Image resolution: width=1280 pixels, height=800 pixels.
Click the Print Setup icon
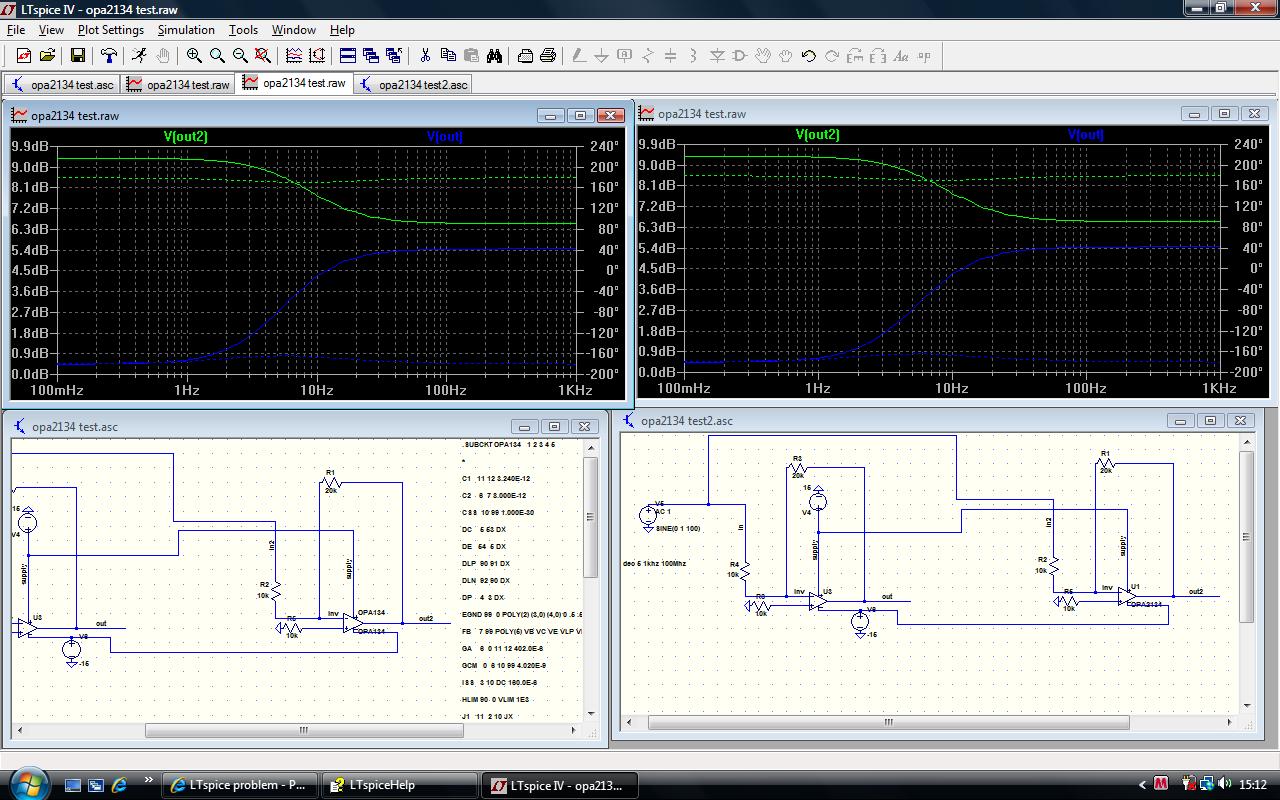pos(525,56)
